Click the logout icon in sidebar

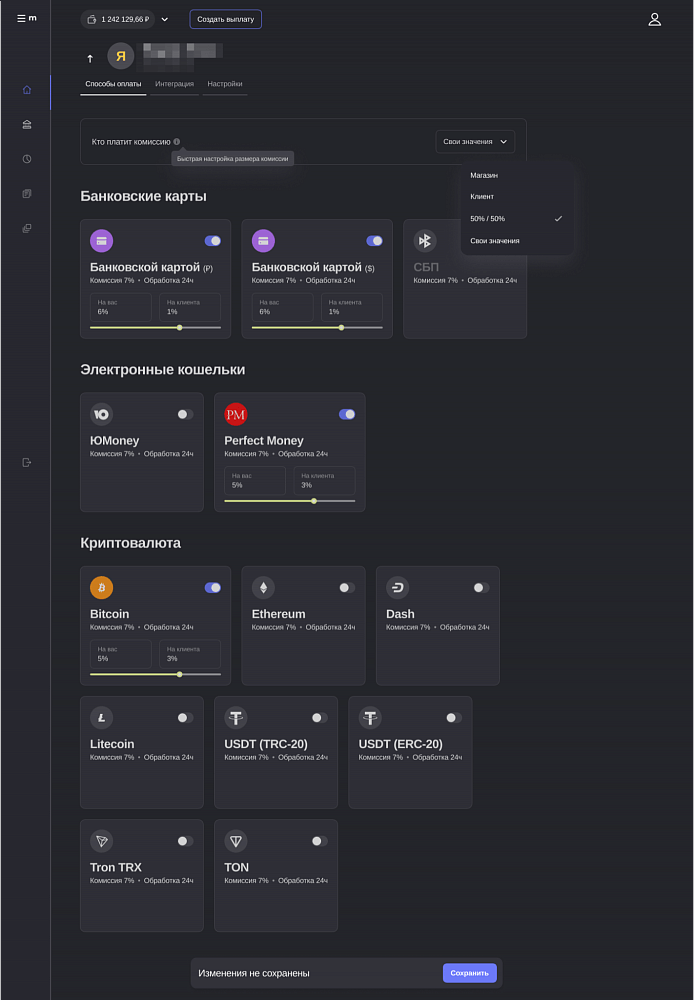27,462
